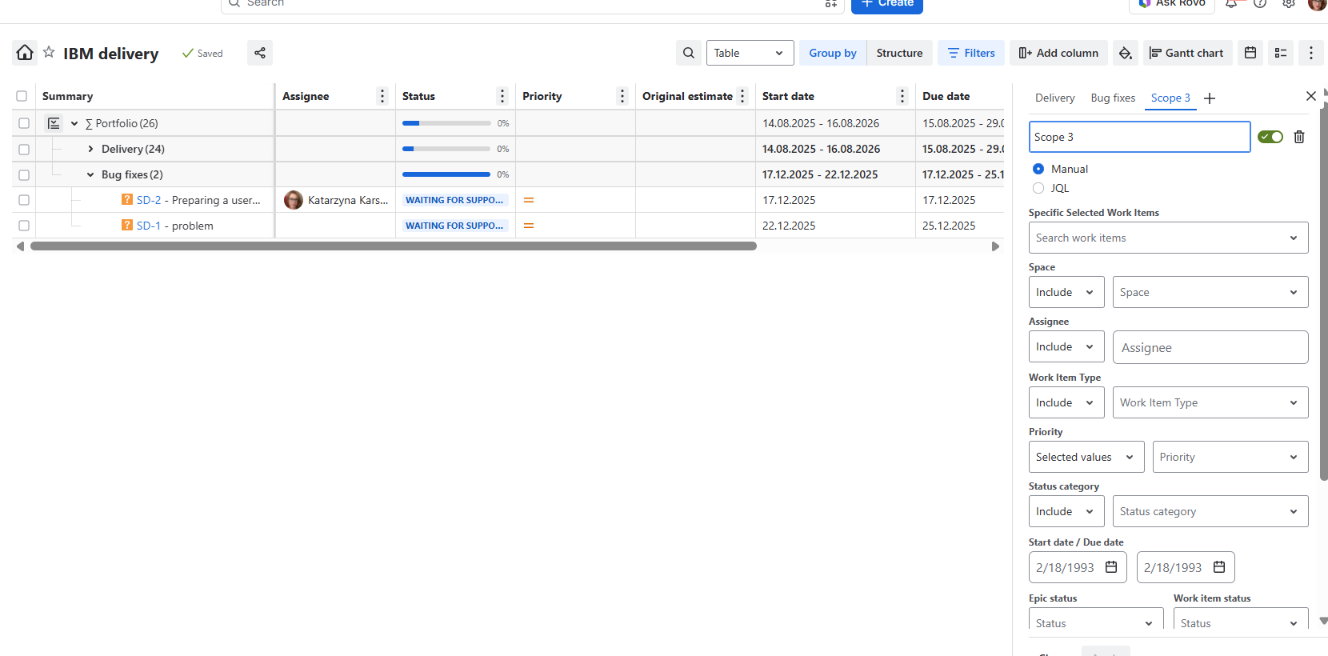Open the due date calendar picker icon
The height and width of the screenshot is (656, 1328).
click(1219, 567)
